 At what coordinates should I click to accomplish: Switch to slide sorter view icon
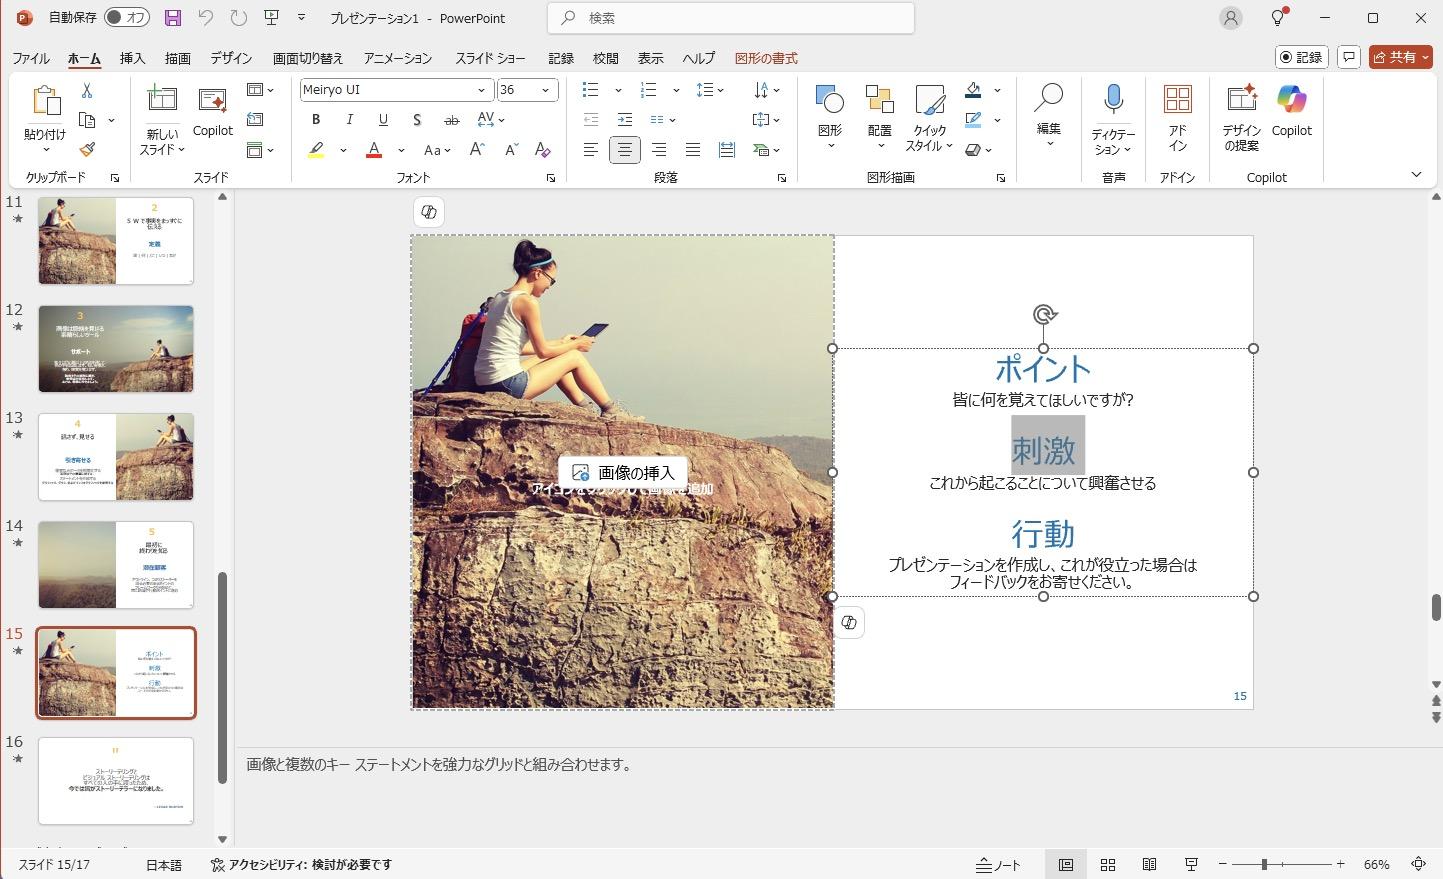(x=1108, y=864)
